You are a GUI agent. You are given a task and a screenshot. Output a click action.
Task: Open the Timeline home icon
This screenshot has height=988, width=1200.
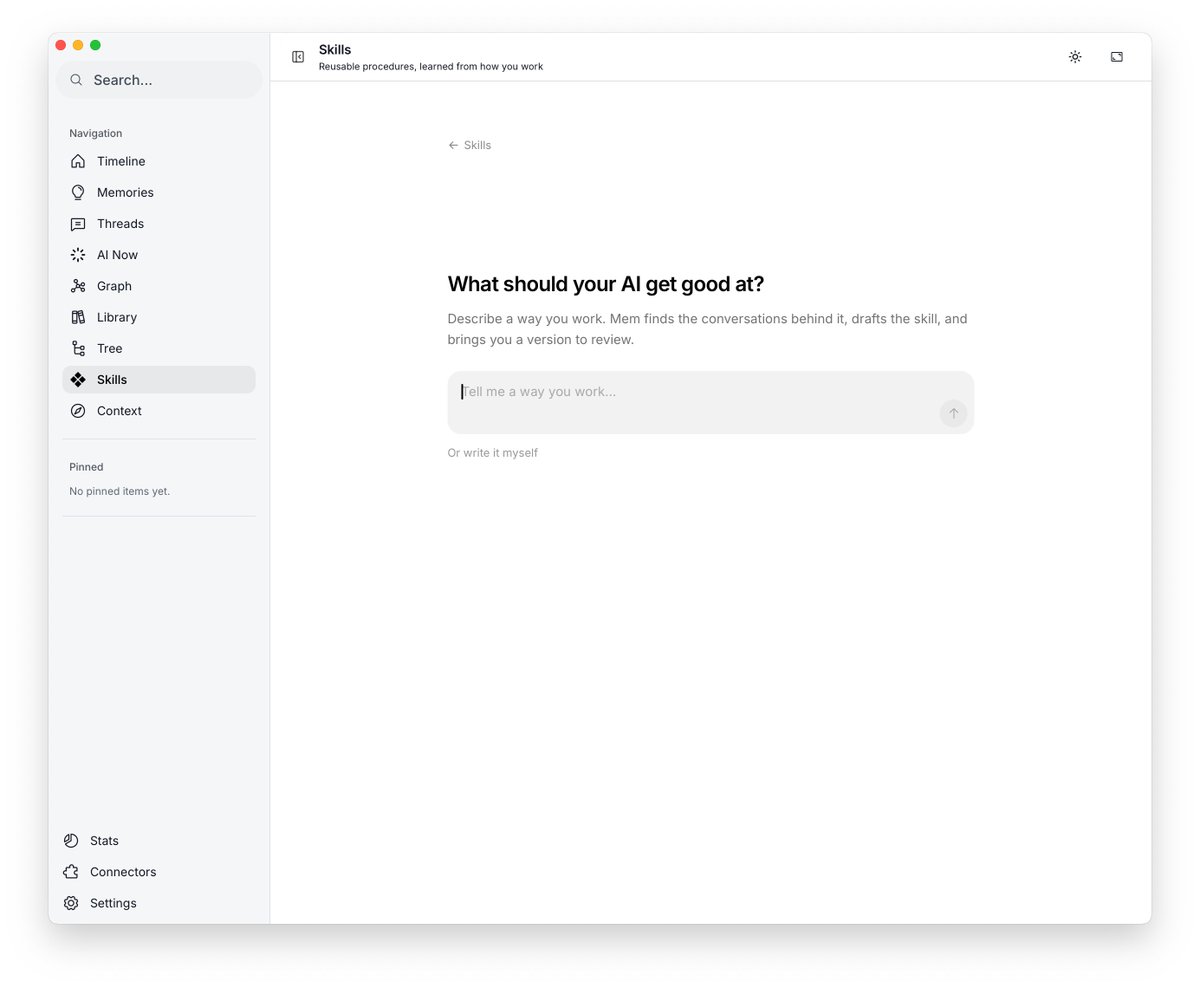(x=78, y=161)
